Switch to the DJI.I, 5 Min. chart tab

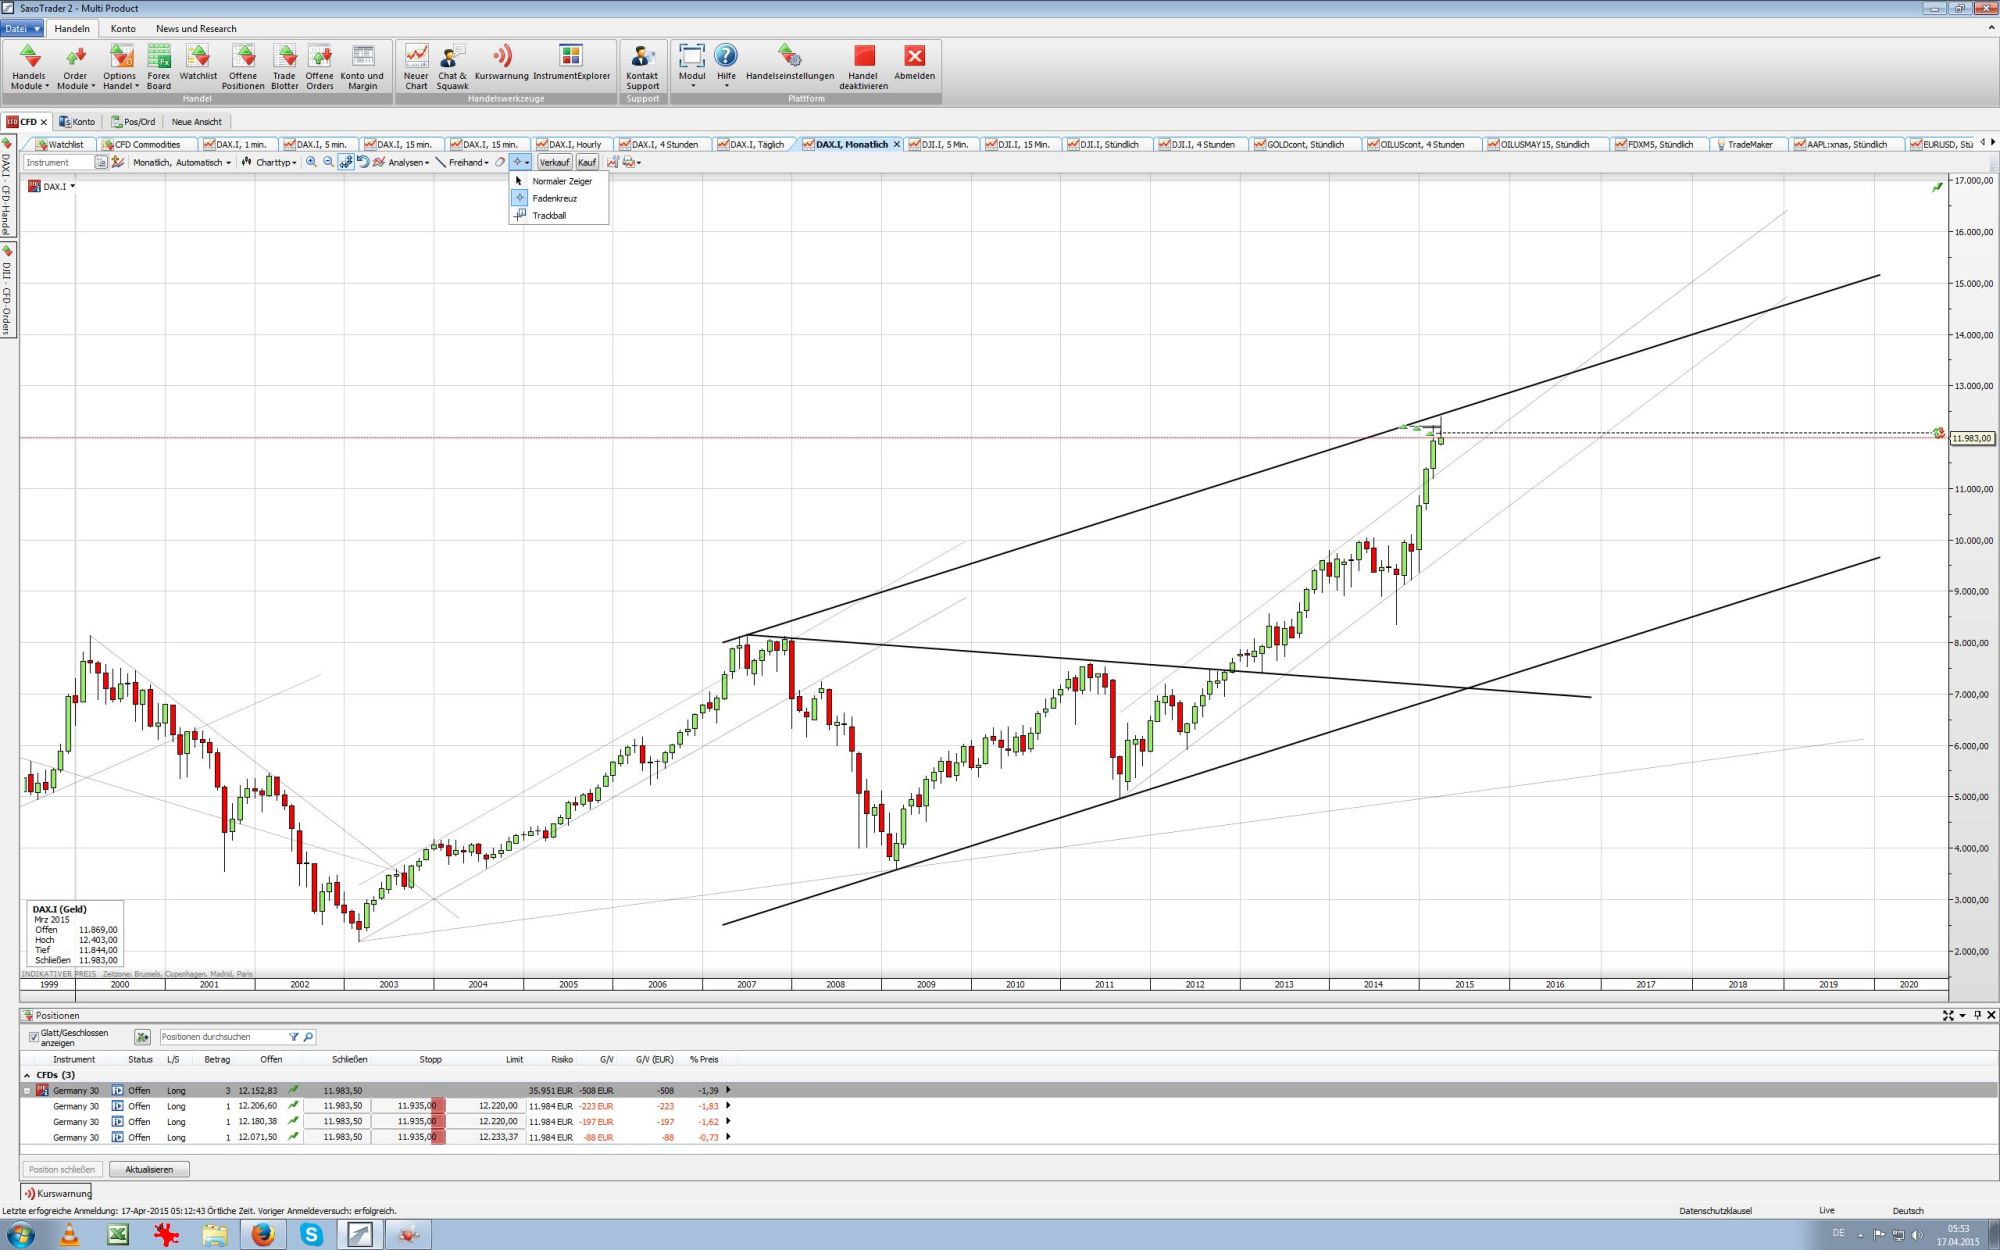945,144
